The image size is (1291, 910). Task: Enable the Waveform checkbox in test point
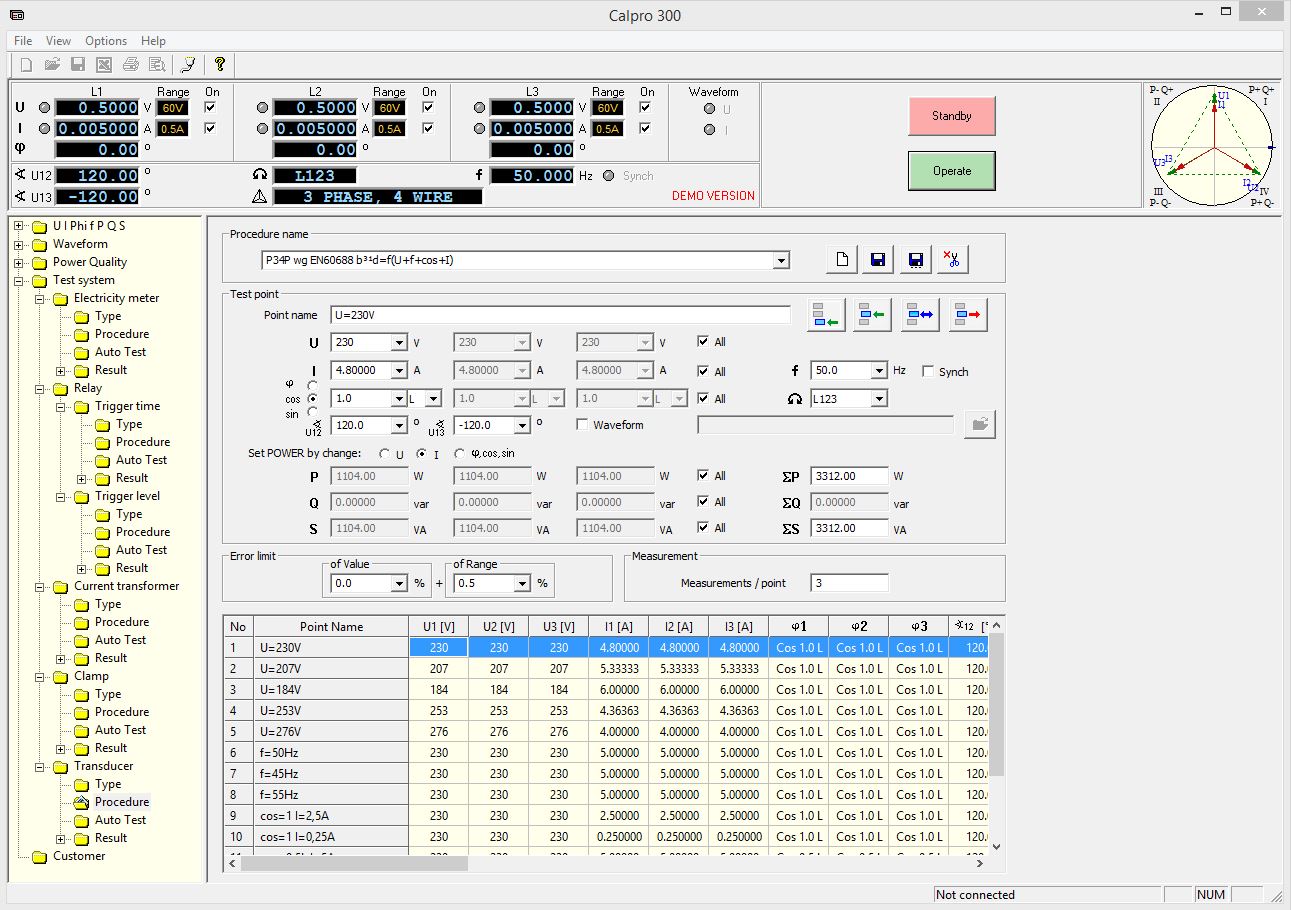coord(583,425)
